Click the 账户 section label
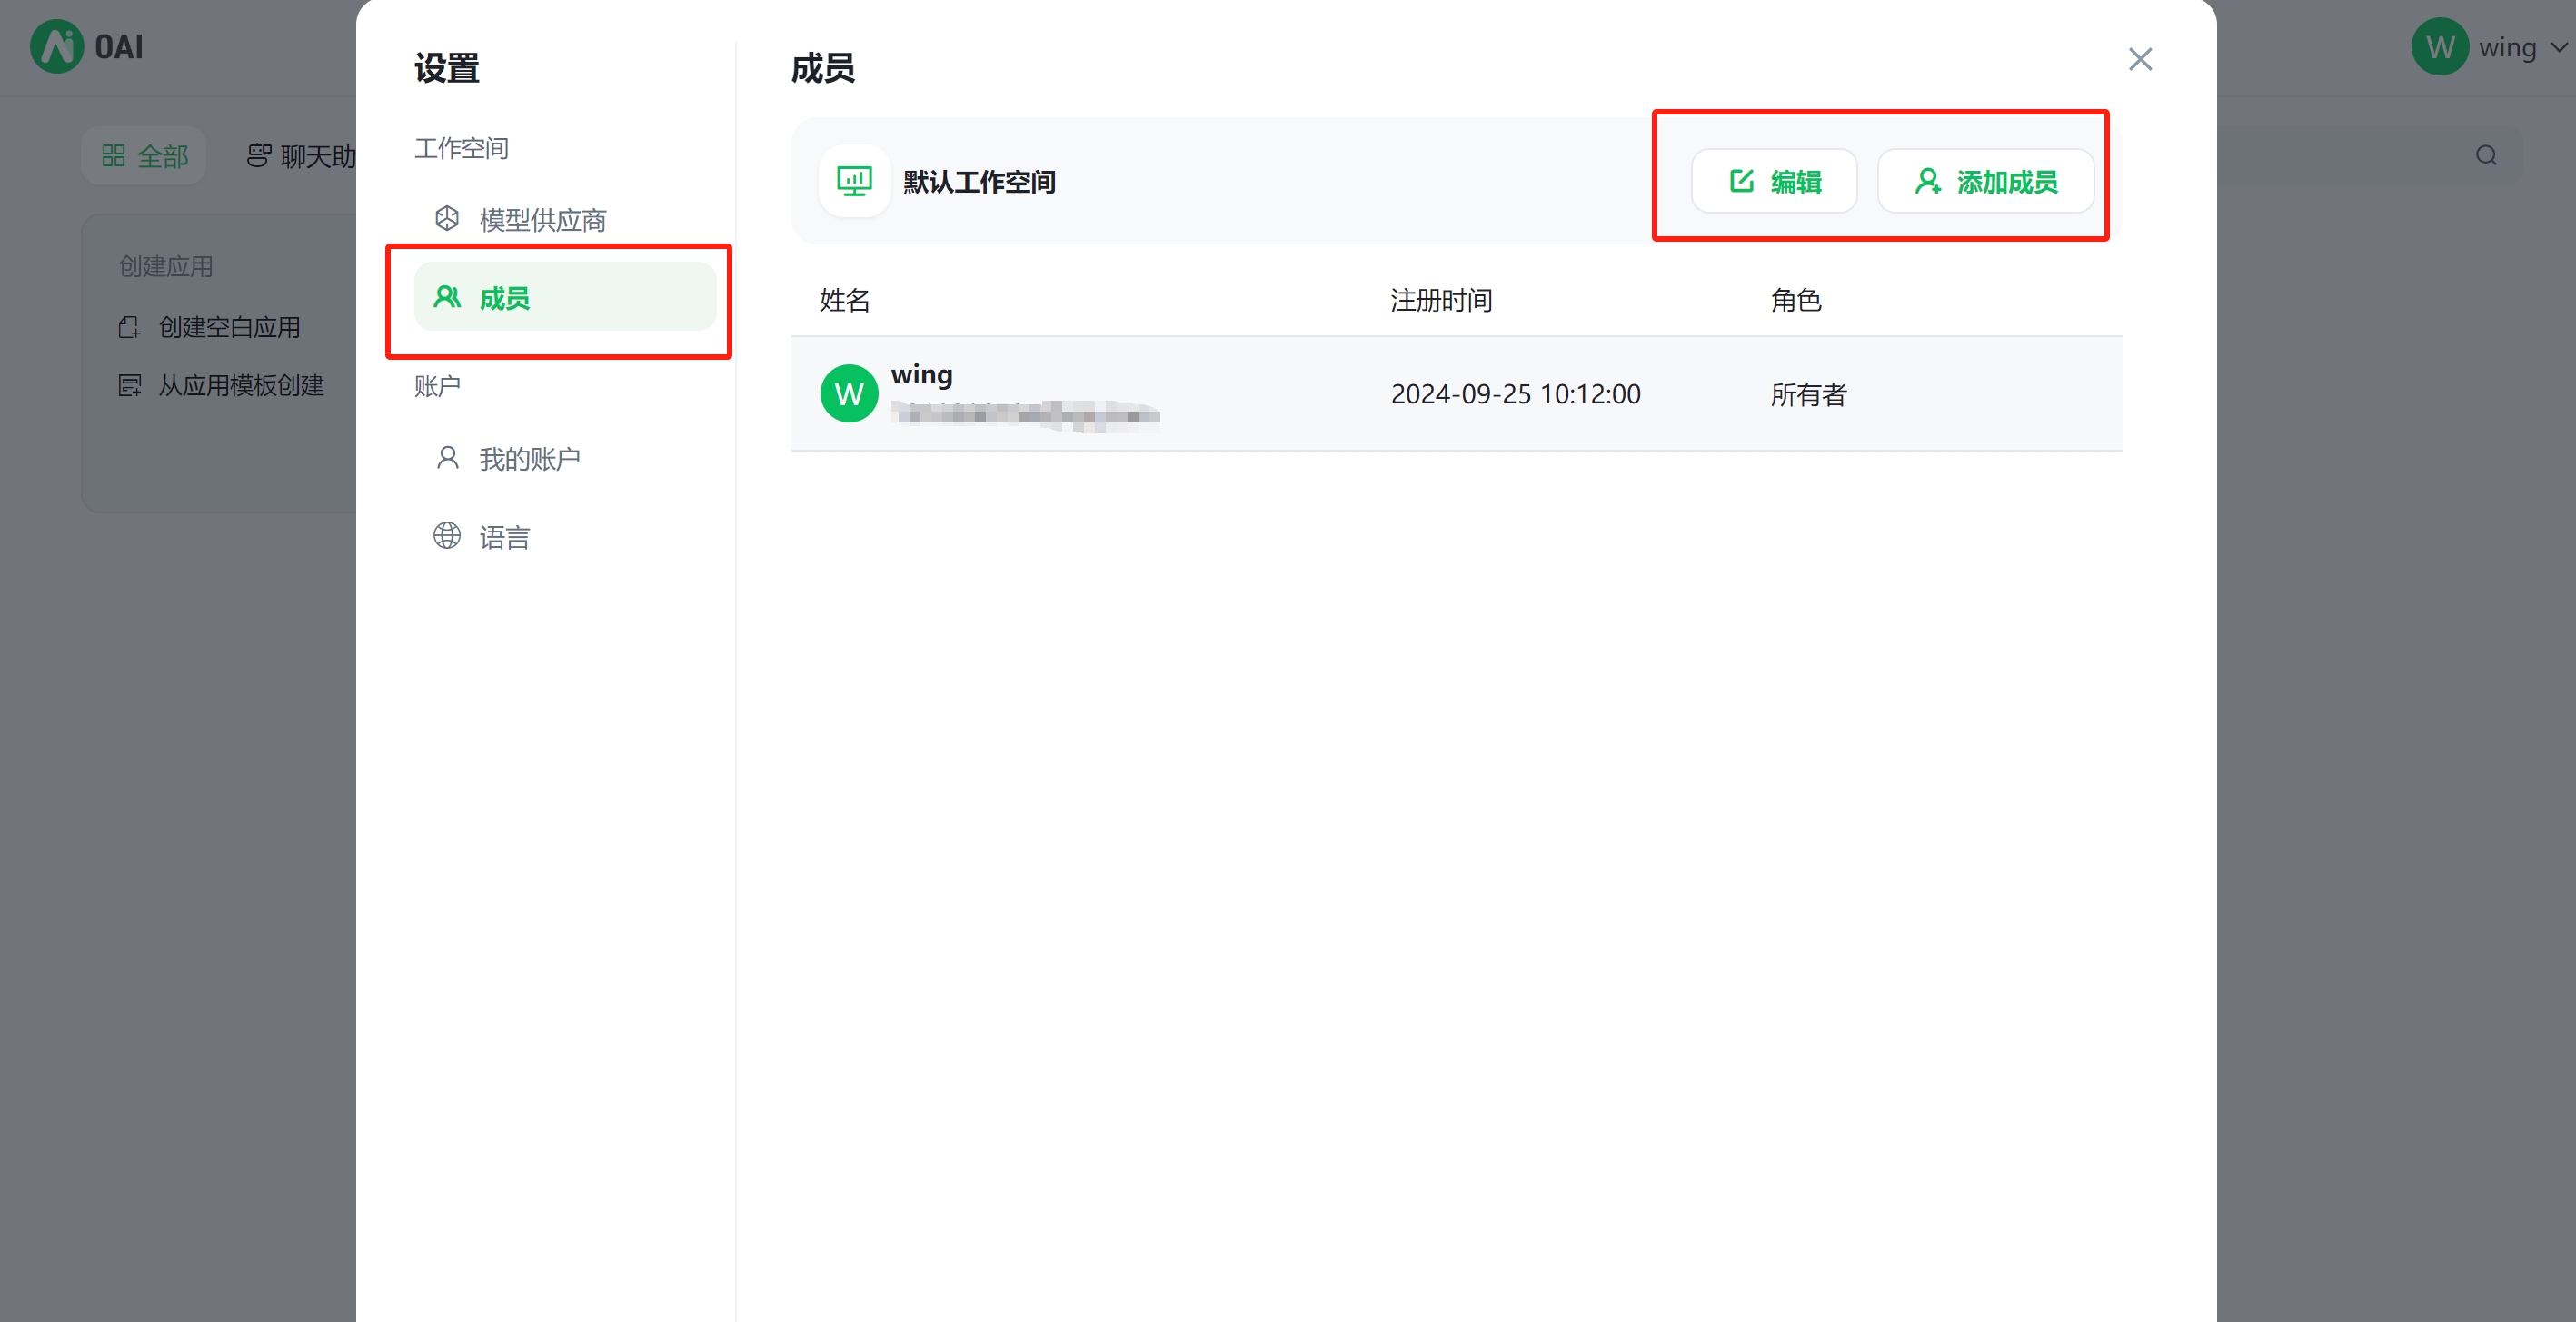 click(437, 385)
